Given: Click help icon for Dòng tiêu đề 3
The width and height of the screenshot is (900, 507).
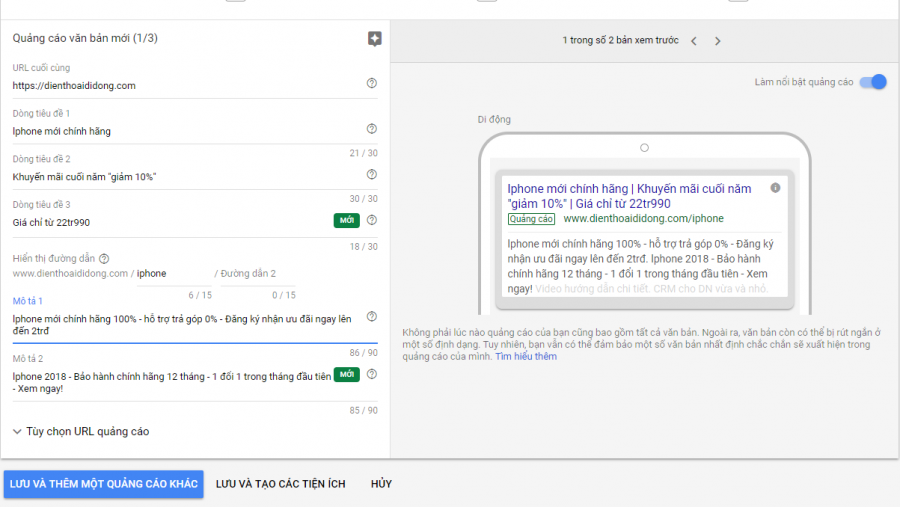Looking at the screenshot, I should point(372,220).
